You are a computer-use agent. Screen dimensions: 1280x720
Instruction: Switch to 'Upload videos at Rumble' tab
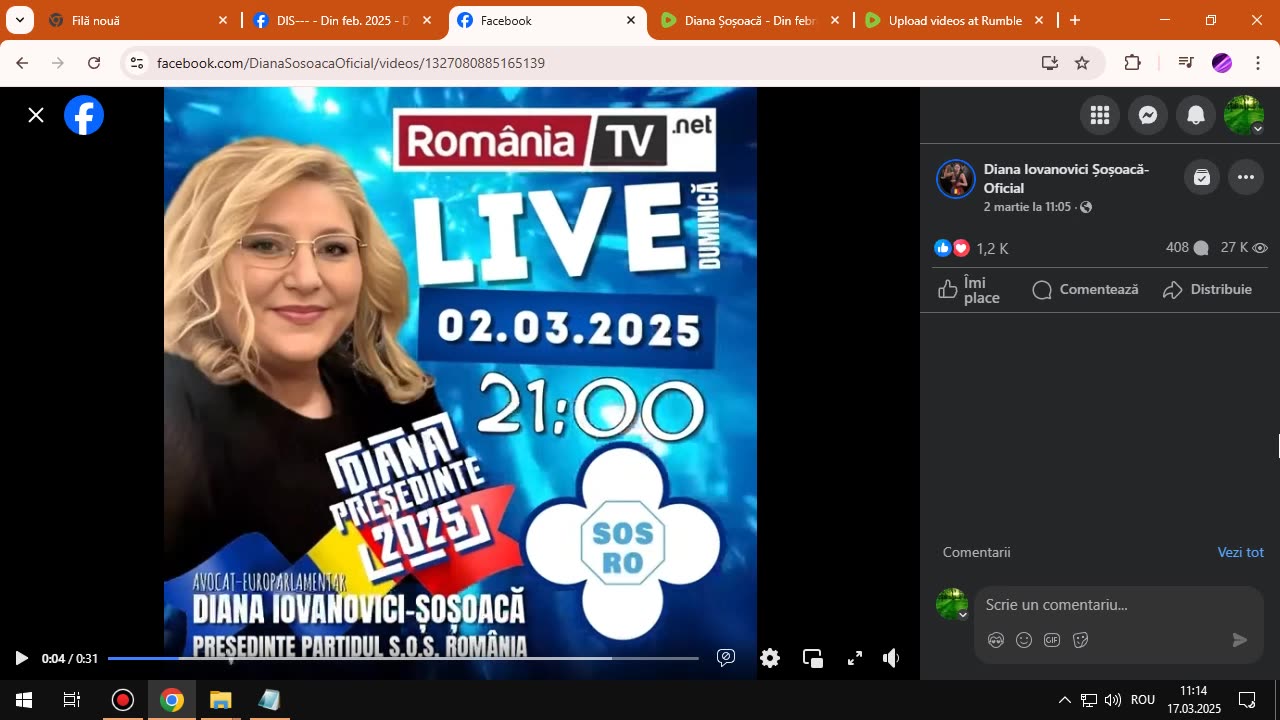click(x=956, y=20)
